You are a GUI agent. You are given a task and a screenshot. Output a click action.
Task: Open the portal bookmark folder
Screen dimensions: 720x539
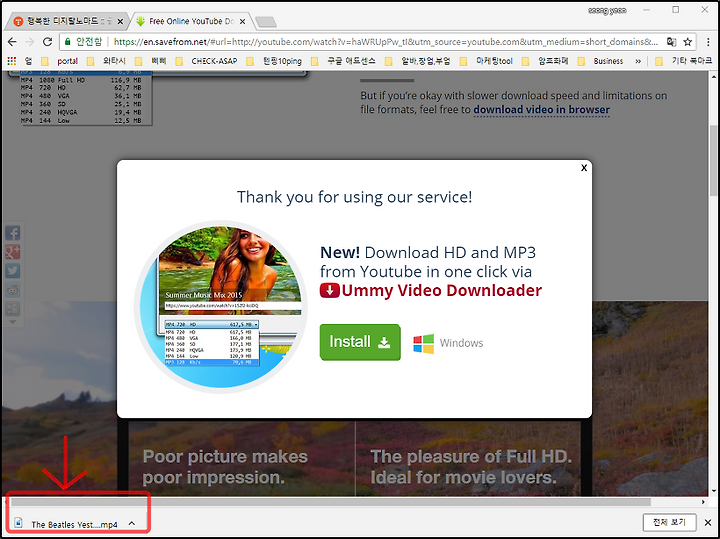coord(60,61)
